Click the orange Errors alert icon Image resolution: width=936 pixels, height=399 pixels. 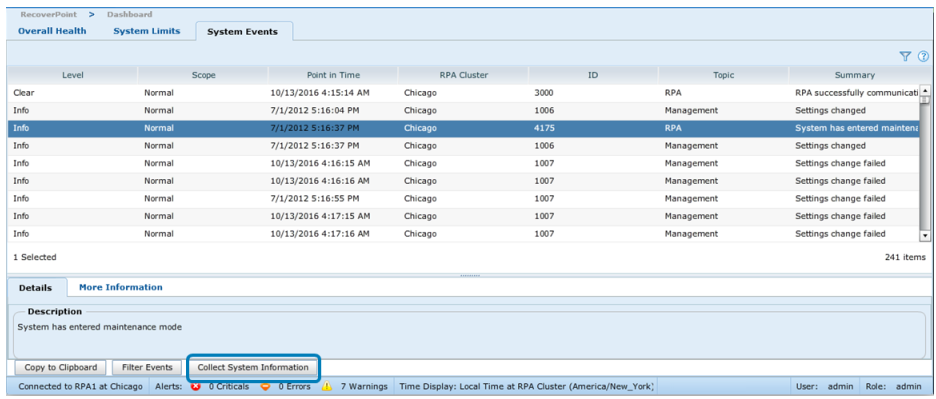pyautogui.click(x=266, y=386)
